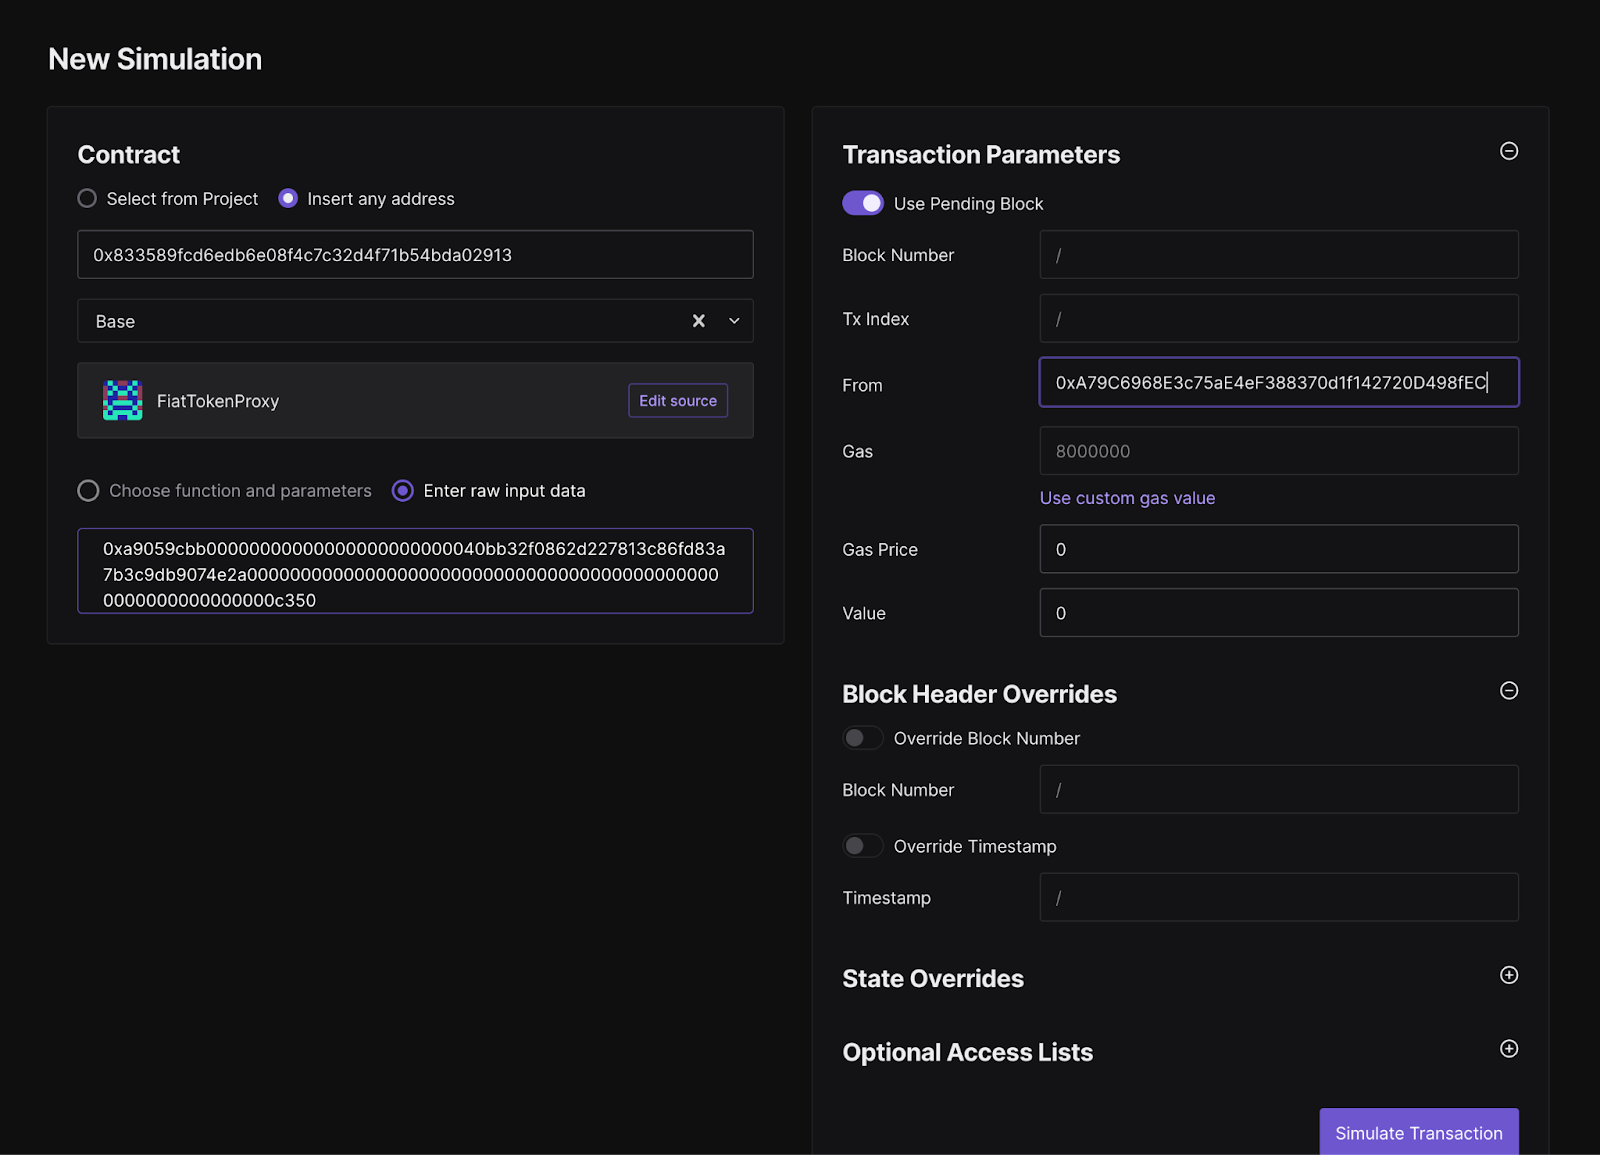Select 'Enter raw input data' radio button
Screen dimensions: 1600x1155
click(403, 491)
